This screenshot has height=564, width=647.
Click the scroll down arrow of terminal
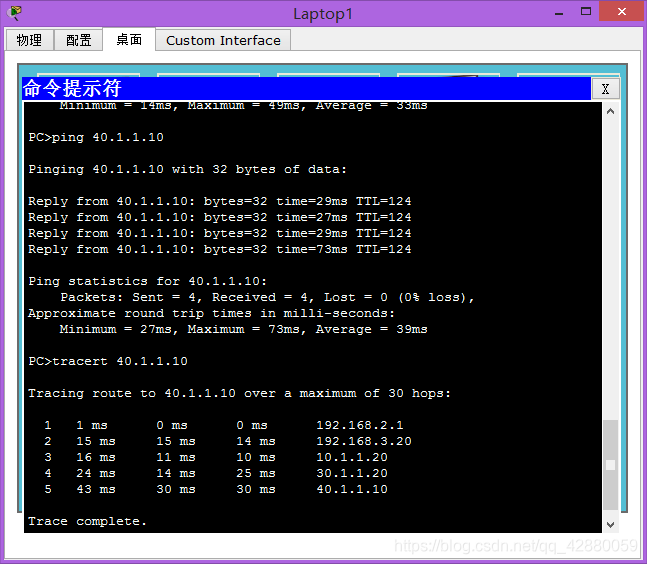[610, 525]
